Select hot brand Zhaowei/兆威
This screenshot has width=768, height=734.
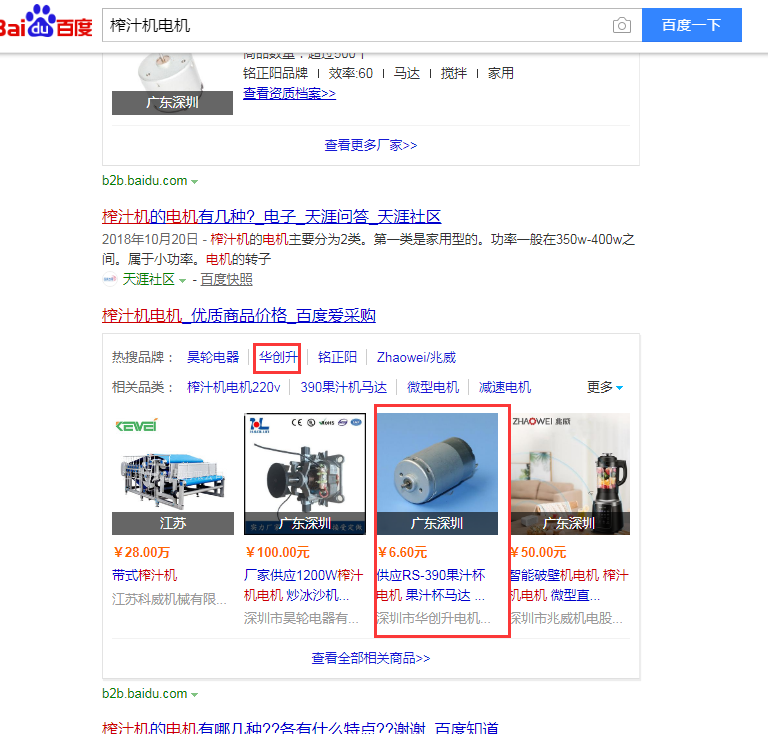click(x=416, y=357)
